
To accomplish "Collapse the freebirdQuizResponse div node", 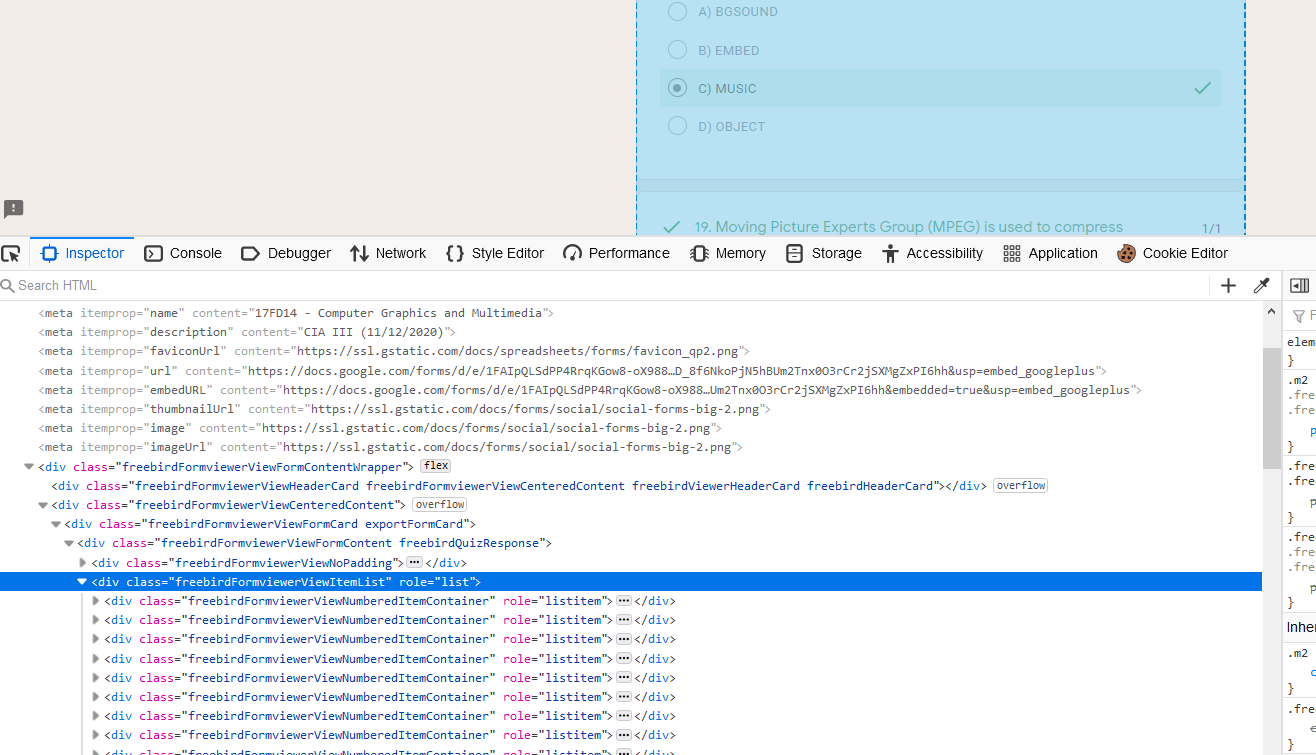I will [69, 543].
